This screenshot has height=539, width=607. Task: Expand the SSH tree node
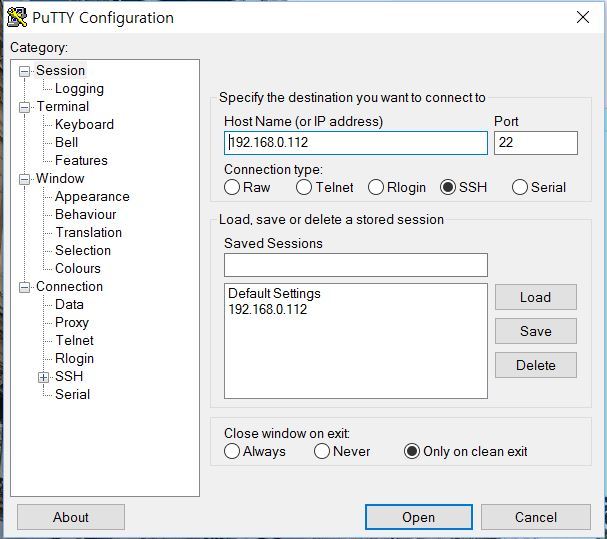[x=43, y=377]
